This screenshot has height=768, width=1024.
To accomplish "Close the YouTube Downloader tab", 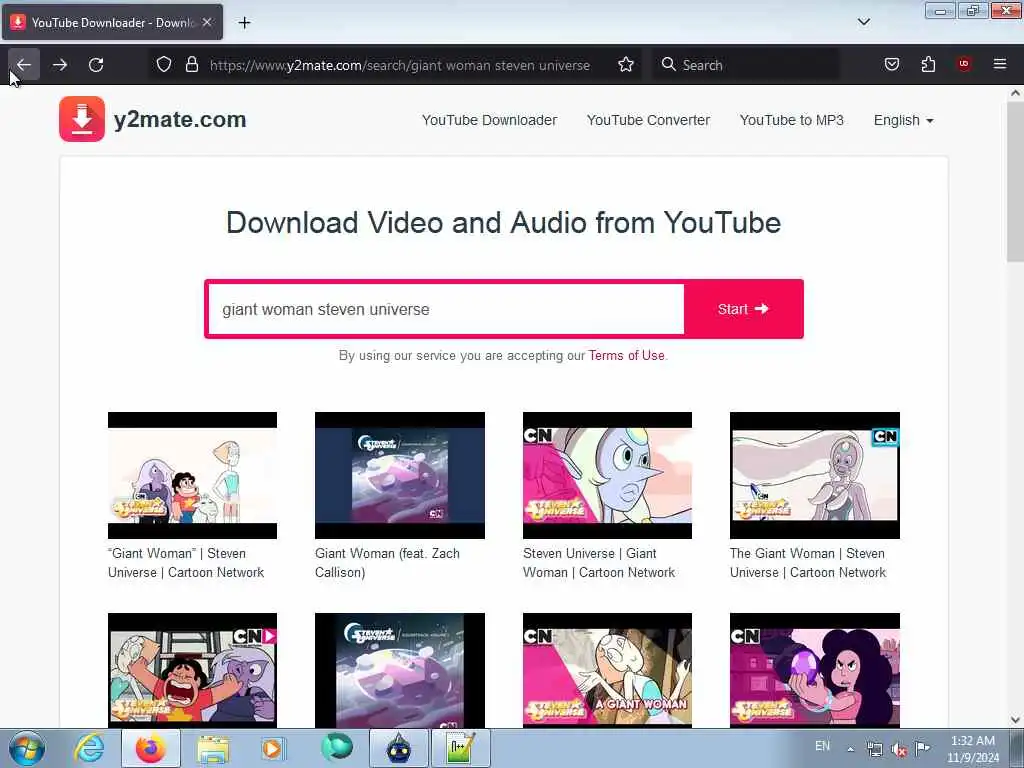I will (x=207, y=22).
